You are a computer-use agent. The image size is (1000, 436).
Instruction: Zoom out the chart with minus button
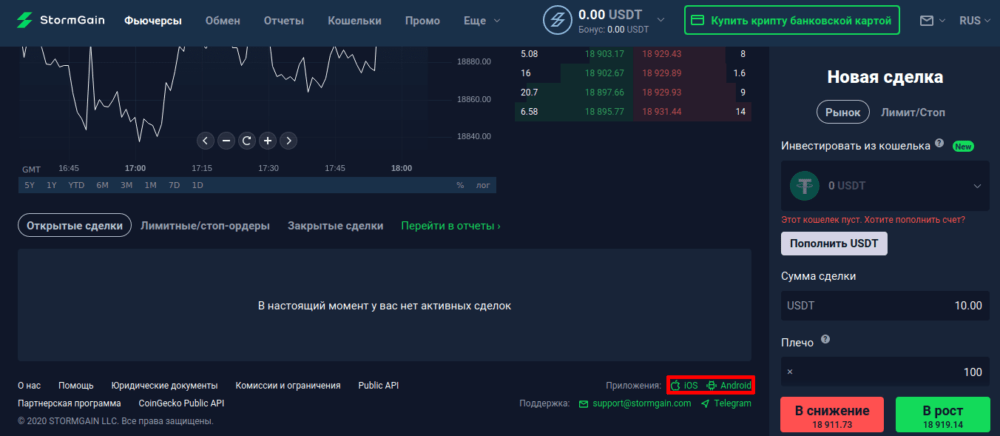(x=226, y=141)
